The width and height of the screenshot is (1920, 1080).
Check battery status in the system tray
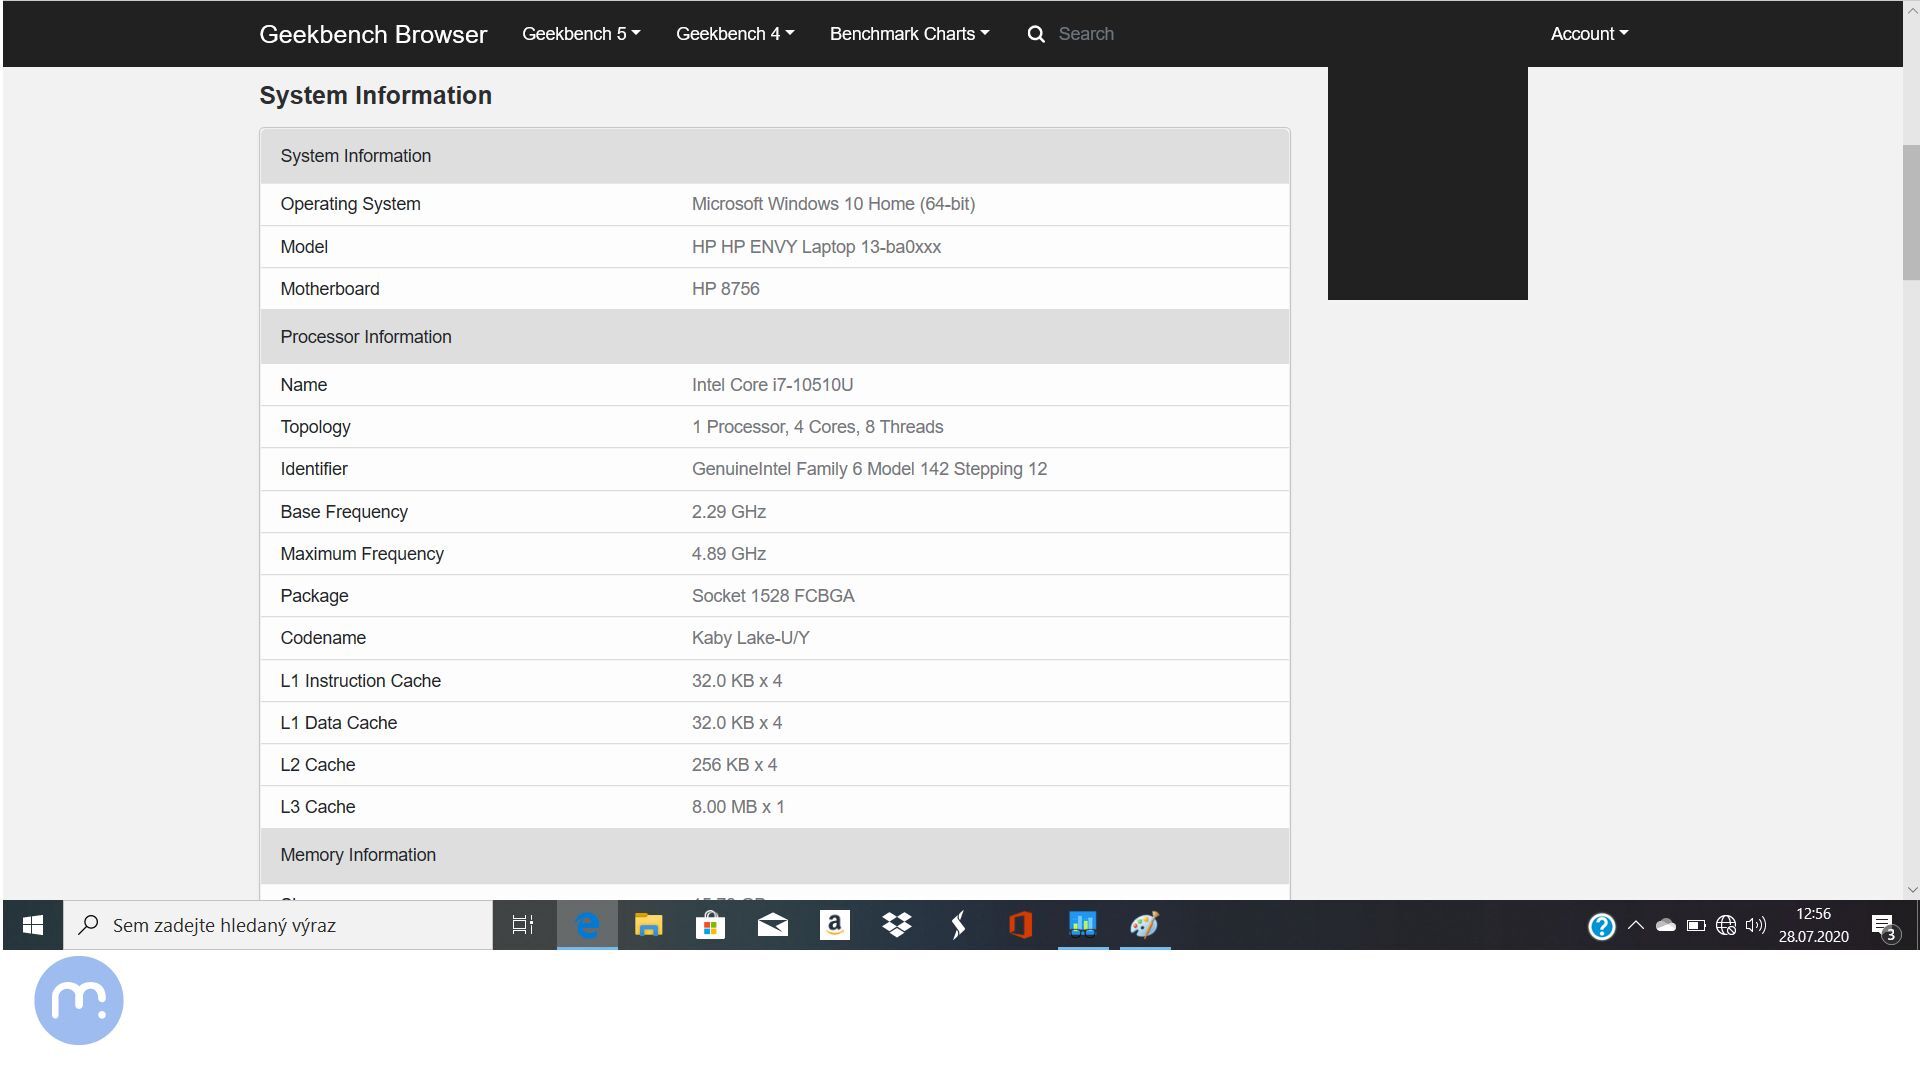[x=1696, y=925]
